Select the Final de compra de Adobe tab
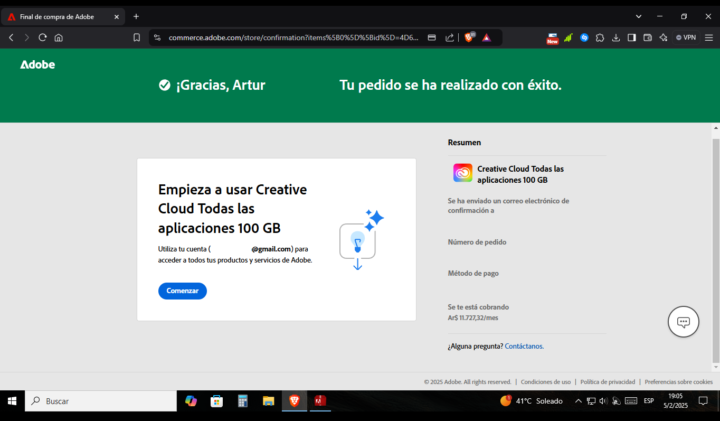720x421 pixels. [62, 17]
